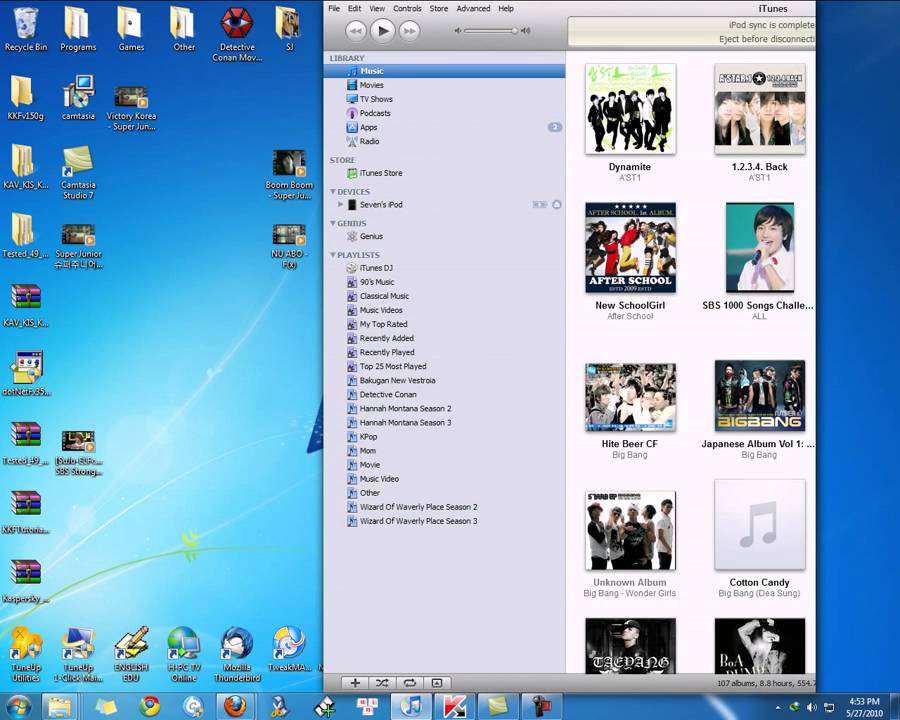Open the Advanced menu
The image size is (900, 720).
pyautogui.click(x=474, y=9)
